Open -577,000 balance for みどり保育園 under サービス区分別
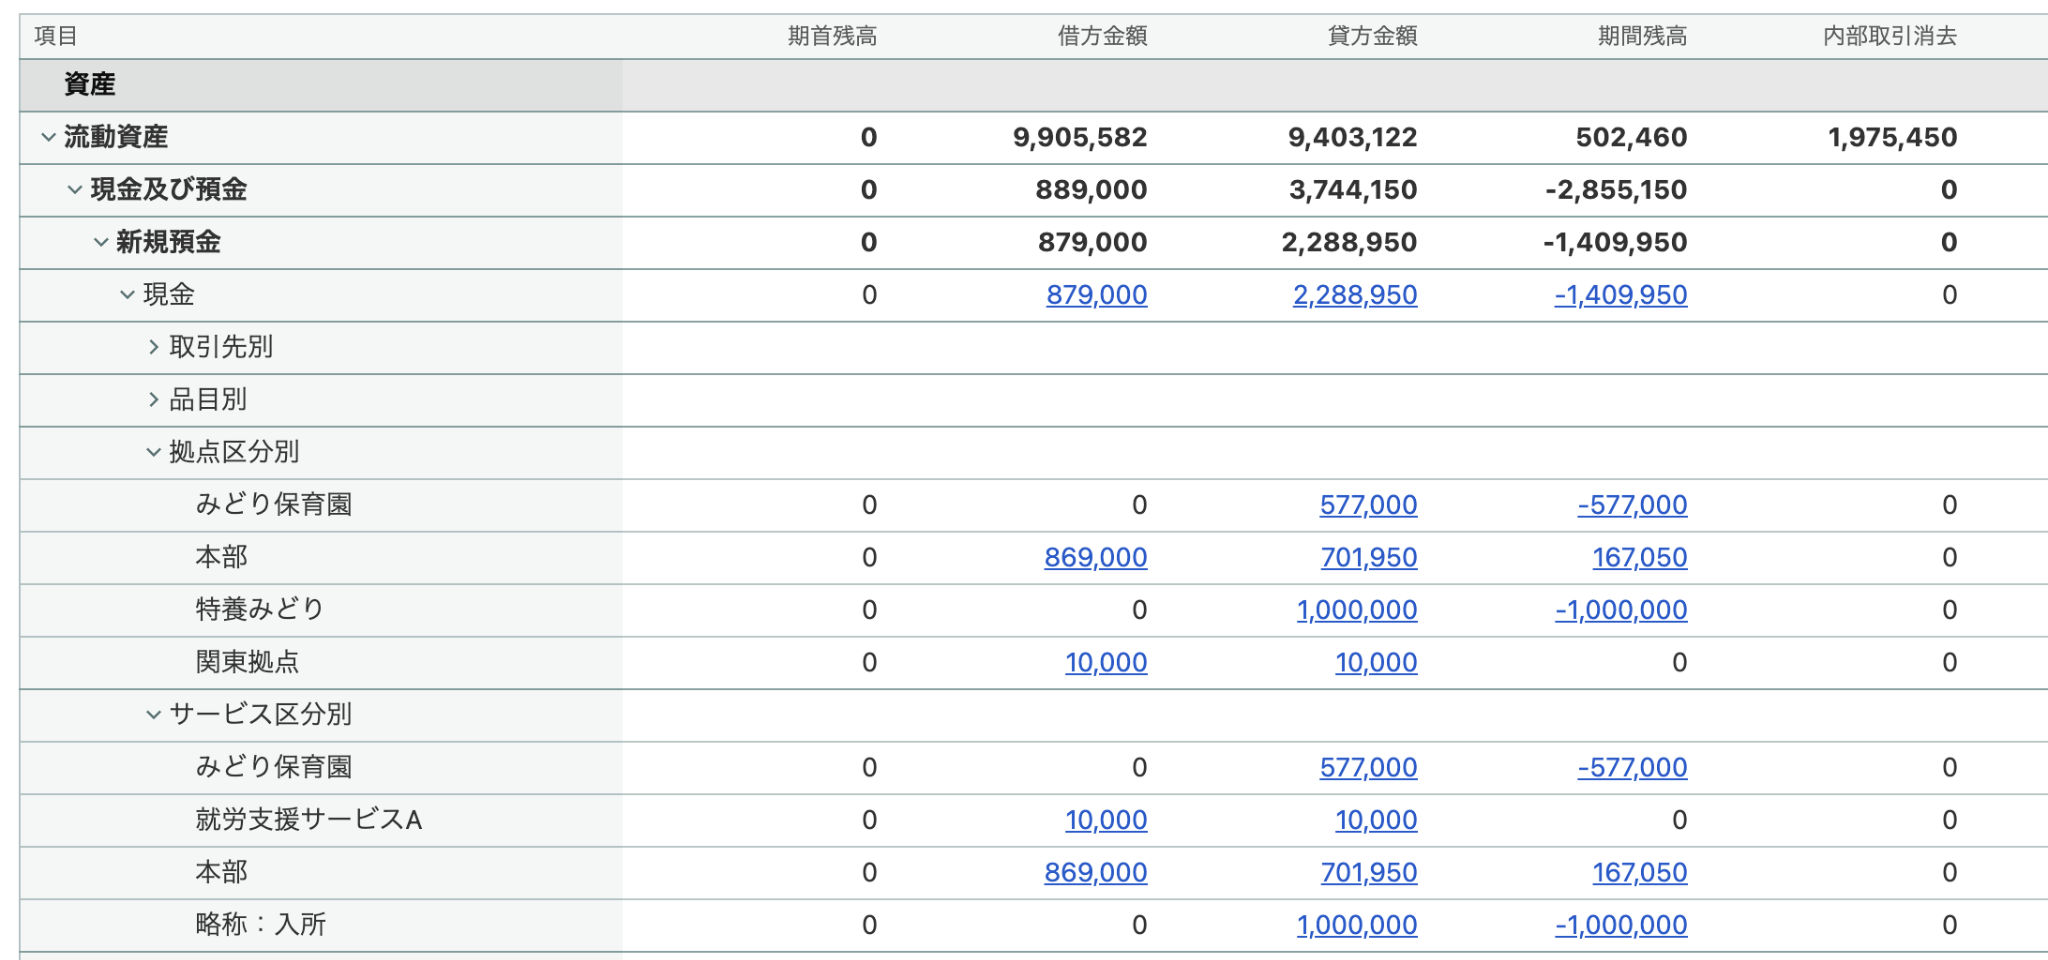The width and height of the screenshot is (2048, 960). [x=1632, y=767]
